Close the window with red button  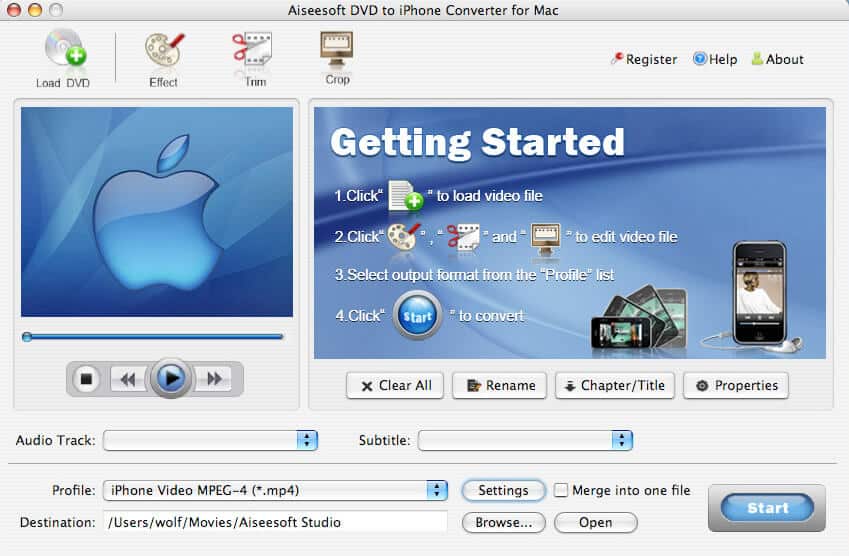[x=14, y=10]
